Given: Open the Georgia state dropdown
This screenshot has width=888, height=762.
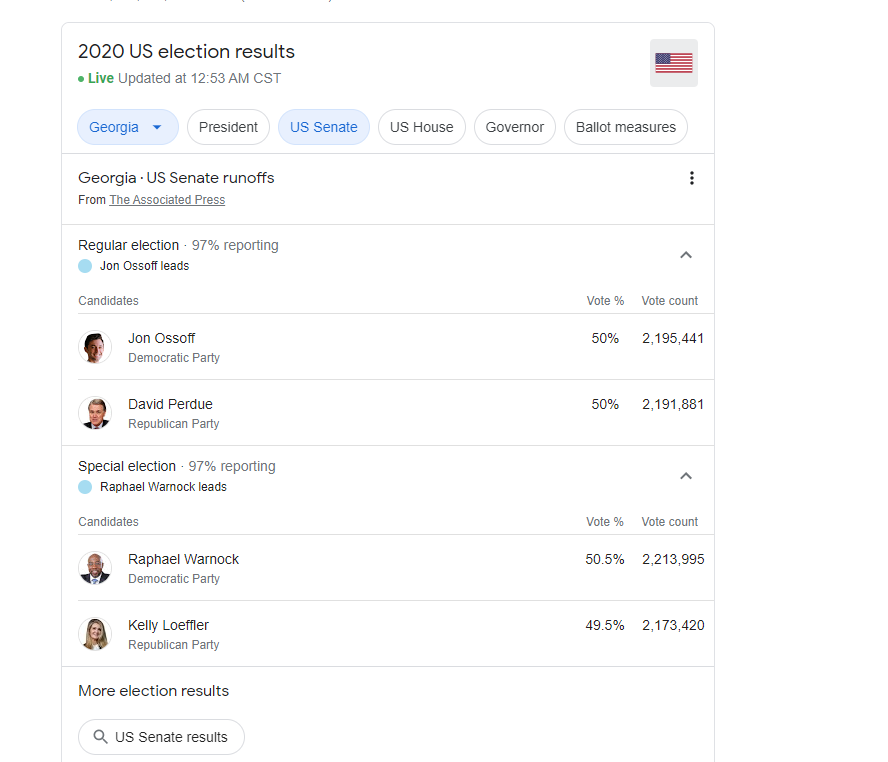Looking at the screenshot, I should 127,127.
